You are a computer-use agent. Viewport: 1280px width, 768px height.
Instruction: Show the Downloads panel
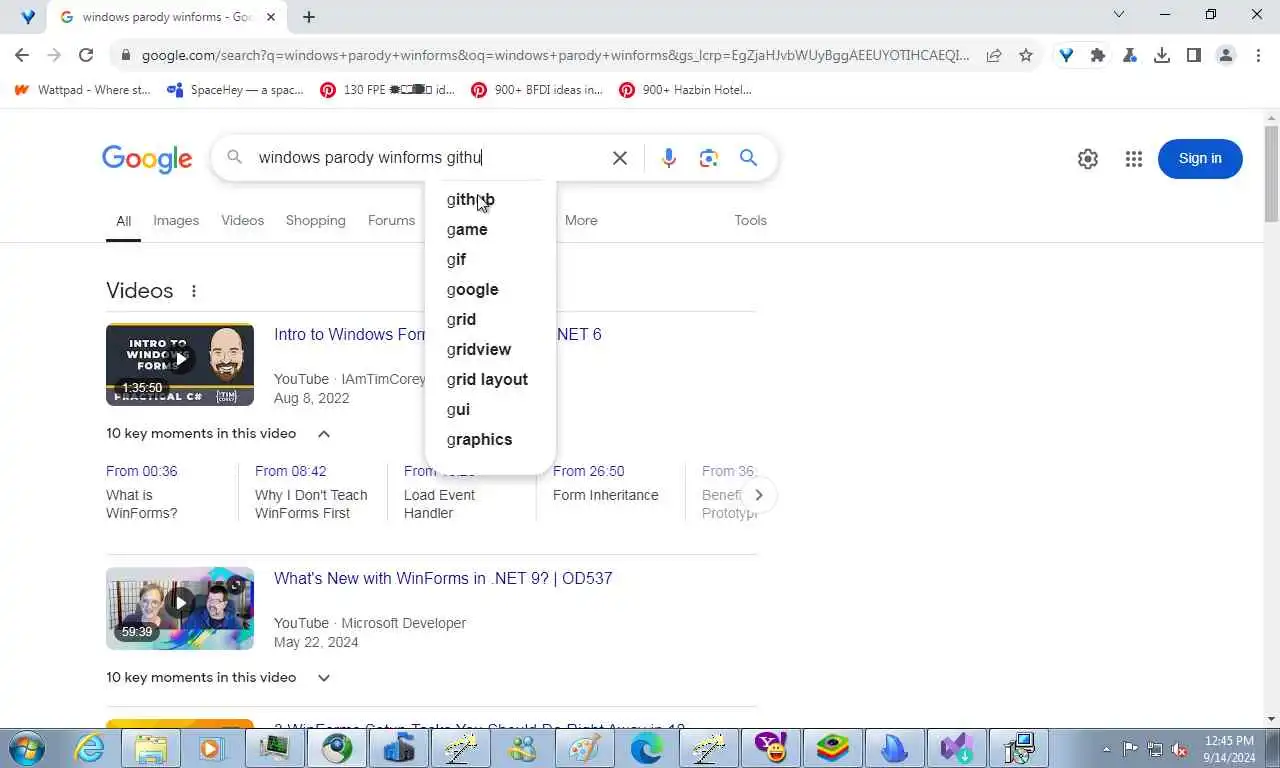(x=1162, y=55)
